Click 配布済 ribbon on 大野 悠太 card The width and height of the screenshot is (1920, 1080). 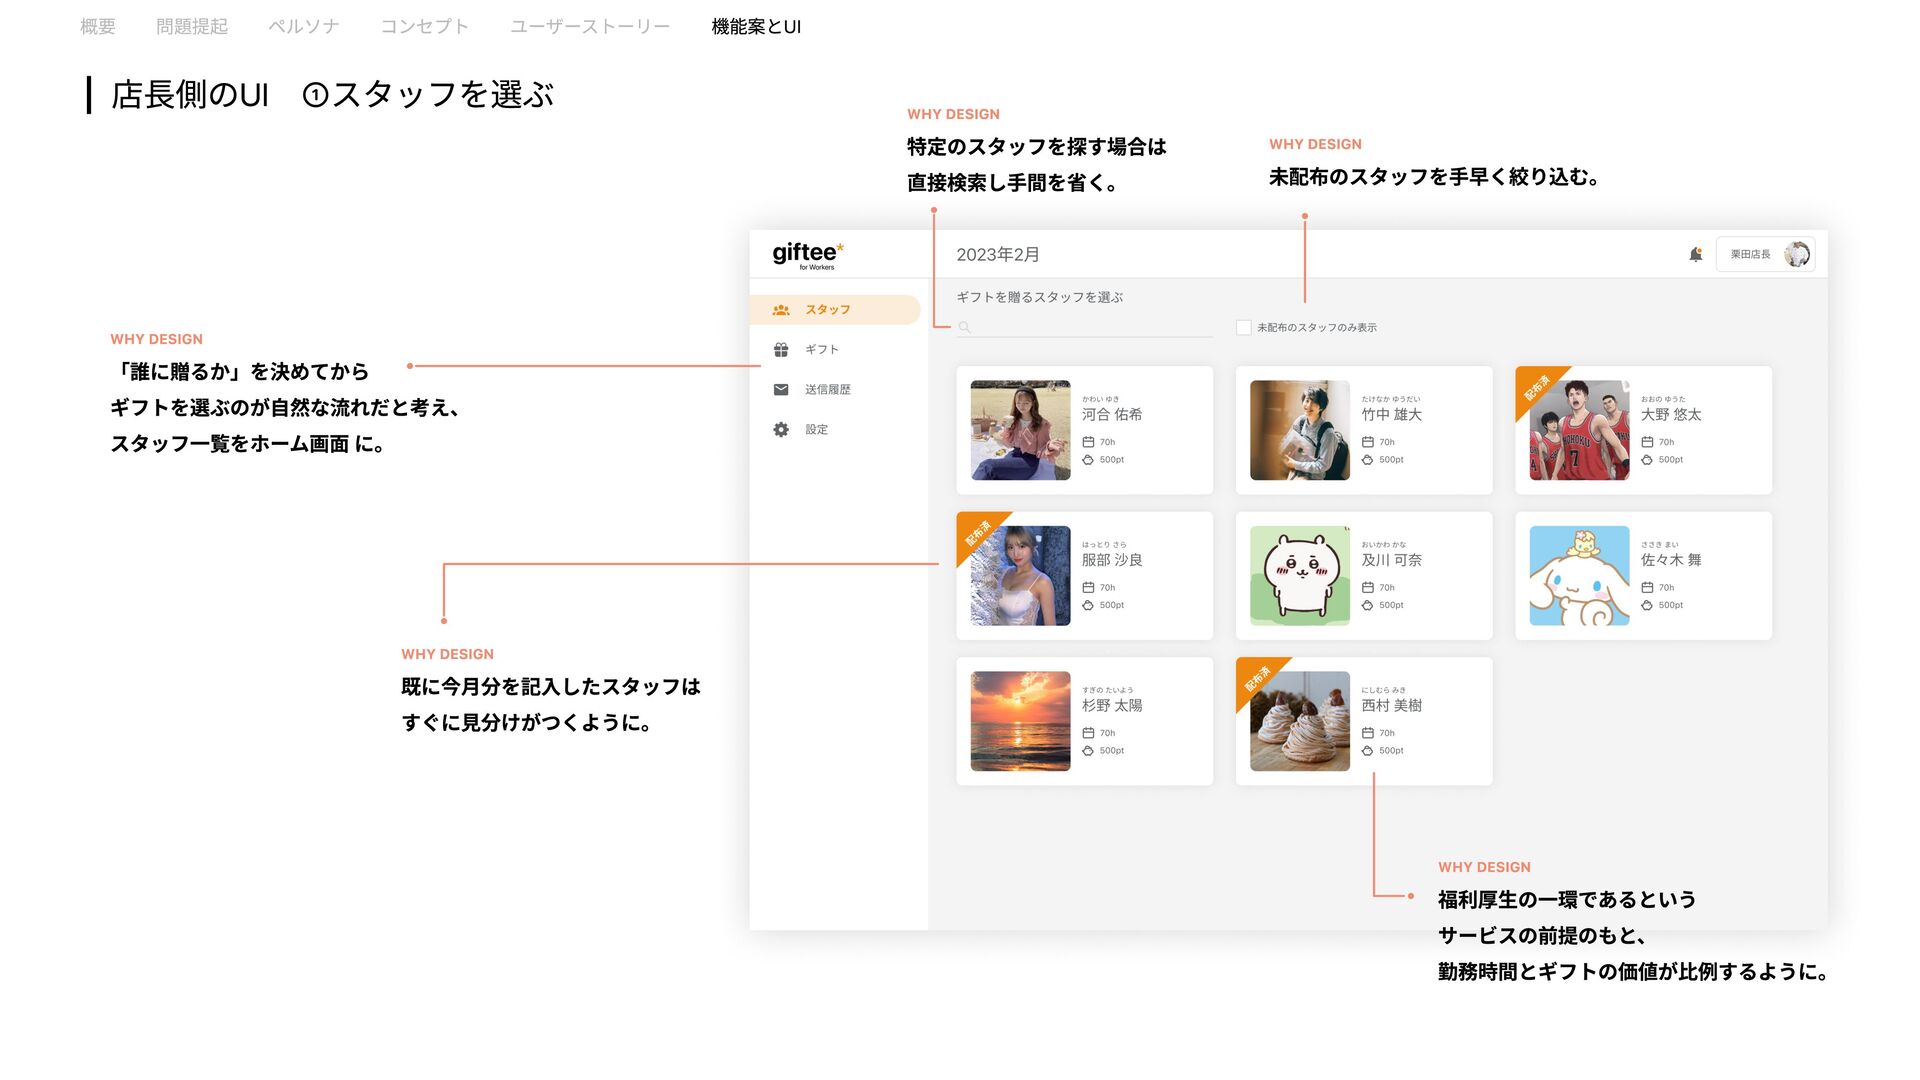pyautogui.click(x=1537, y=387)
